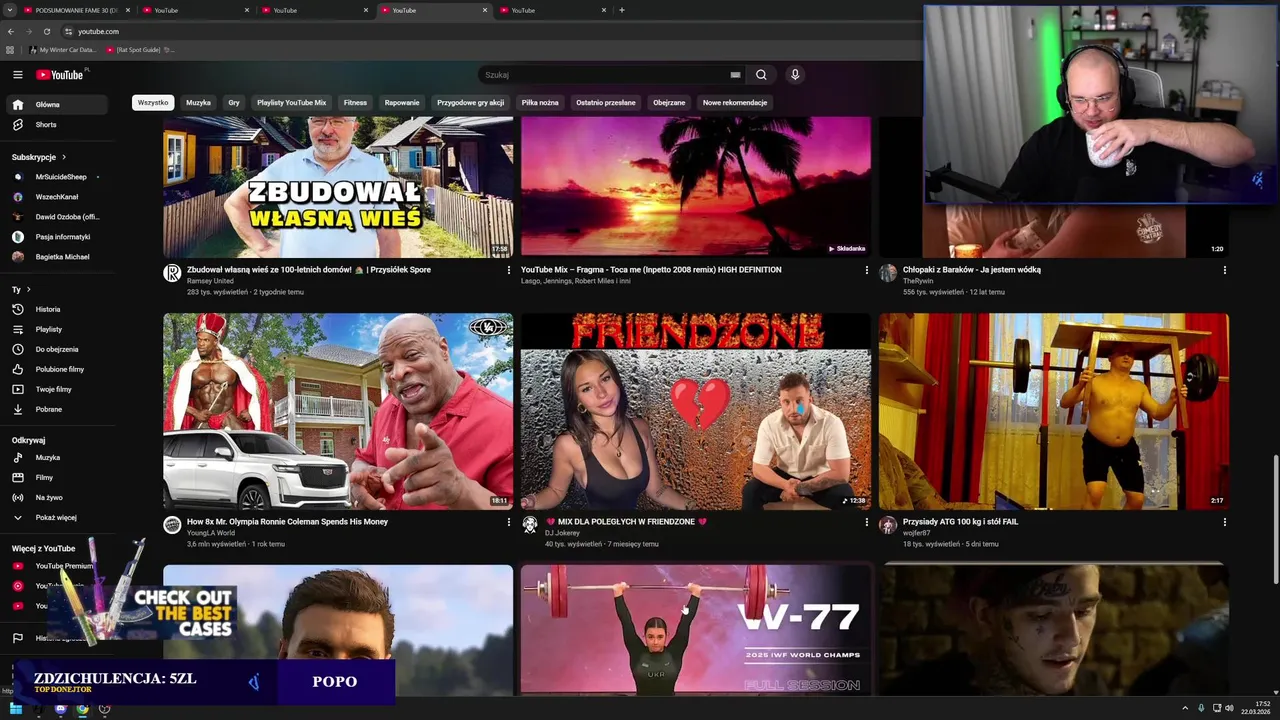The height and width of the screenshot is (720, 1280).
Task: Open Bagietka Michael subscription channel
Action: click(x=60, y=257)
